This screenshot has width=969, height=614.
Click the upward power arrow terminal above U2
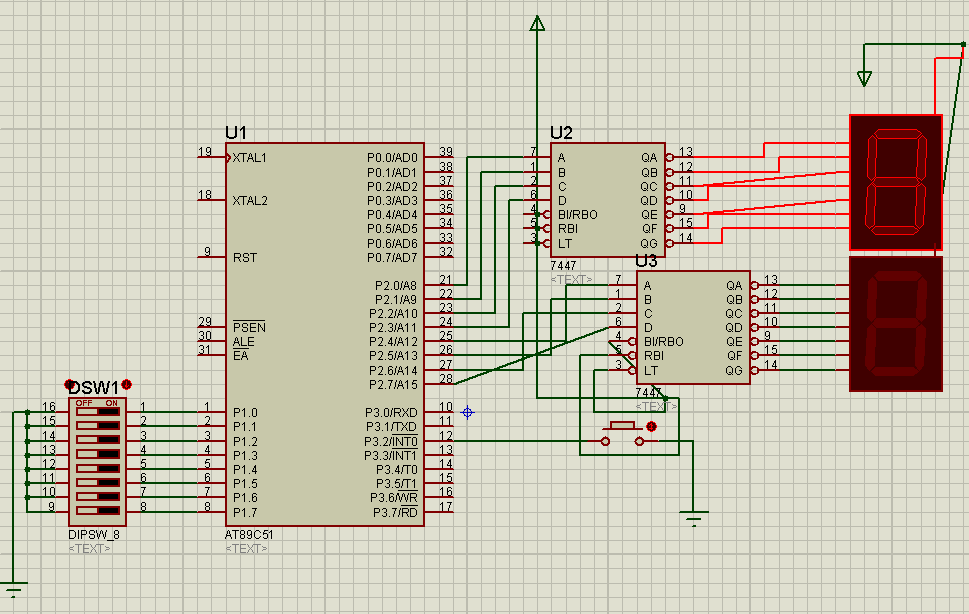[x=537, y=24]
